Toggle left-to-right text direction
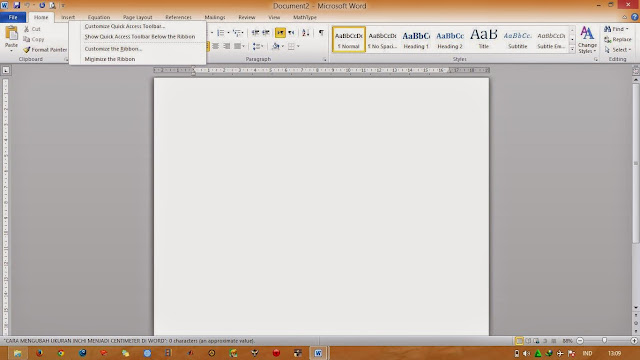 coord(280,33)
